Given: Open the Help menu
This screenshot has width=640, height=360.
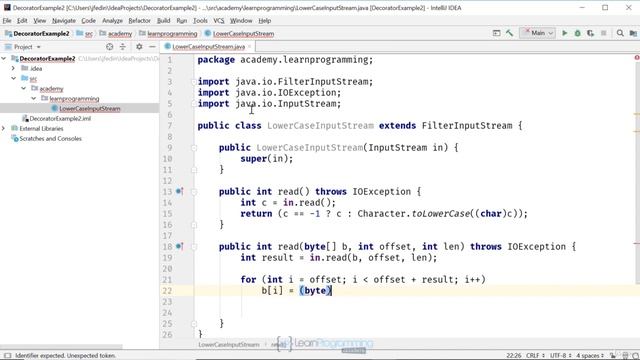Looking at the screenshot, I should (x=264, y=20).
